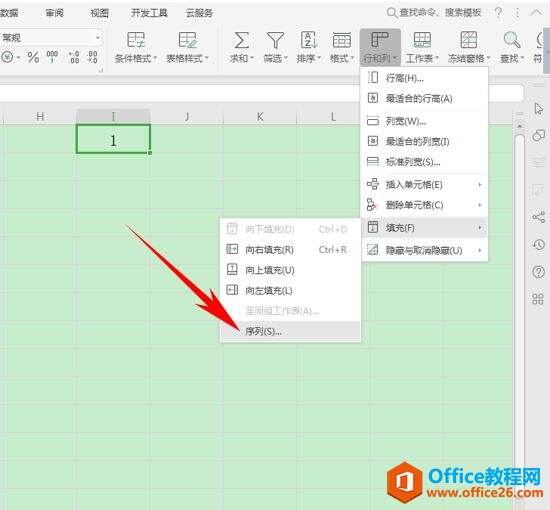Select 最适合的行高(A) menu item
The height and width of the screenshot is (510, 550).
(424, 99)
